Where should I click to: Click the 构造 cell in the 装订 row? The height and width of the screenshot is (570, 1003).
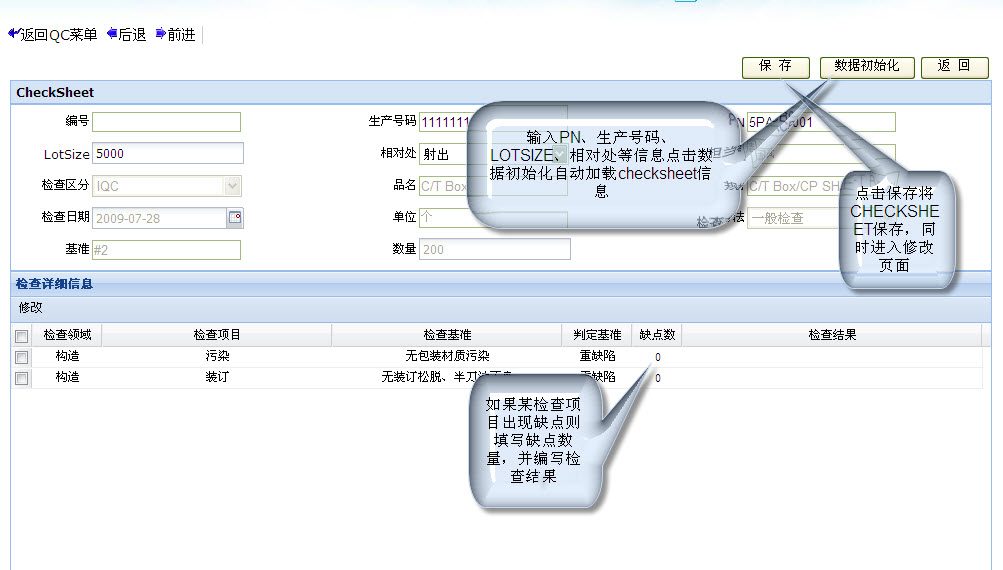click(67, 377)
